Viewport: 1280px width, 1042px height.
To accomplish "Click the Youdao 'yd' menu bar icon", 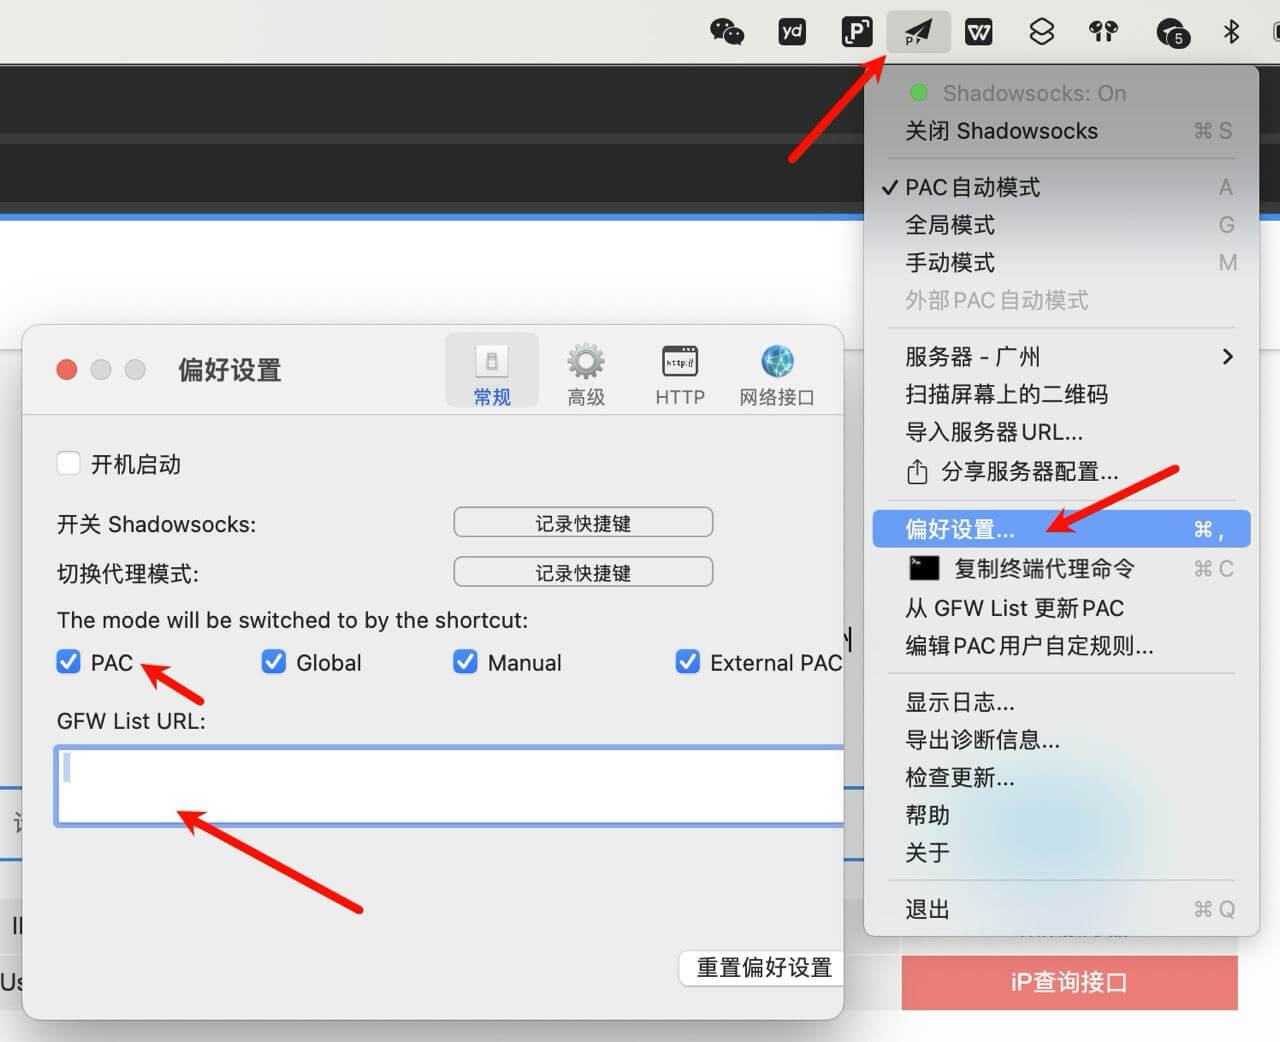I will (792, 32).
